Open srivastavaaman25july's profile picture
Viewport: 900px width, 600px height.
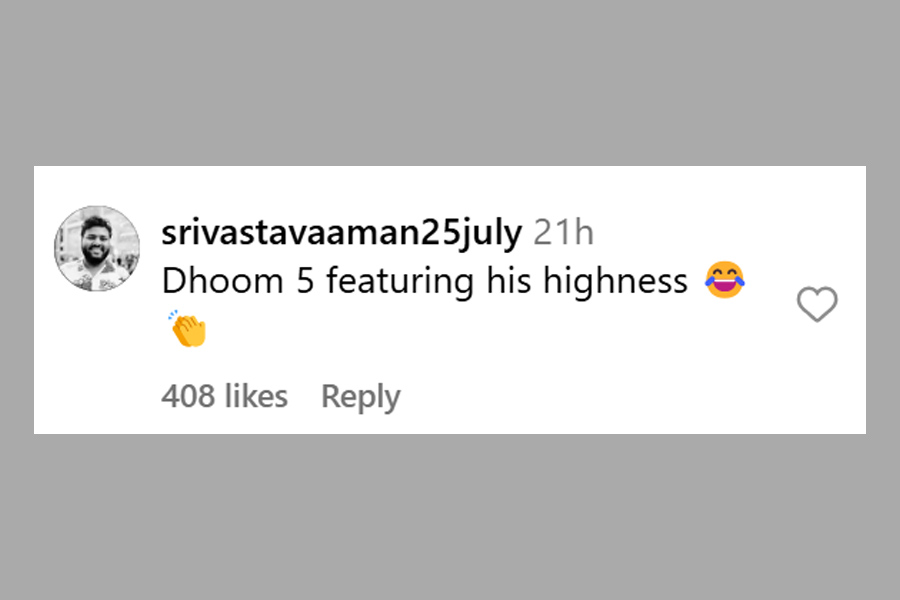click(x=97, y=249)
